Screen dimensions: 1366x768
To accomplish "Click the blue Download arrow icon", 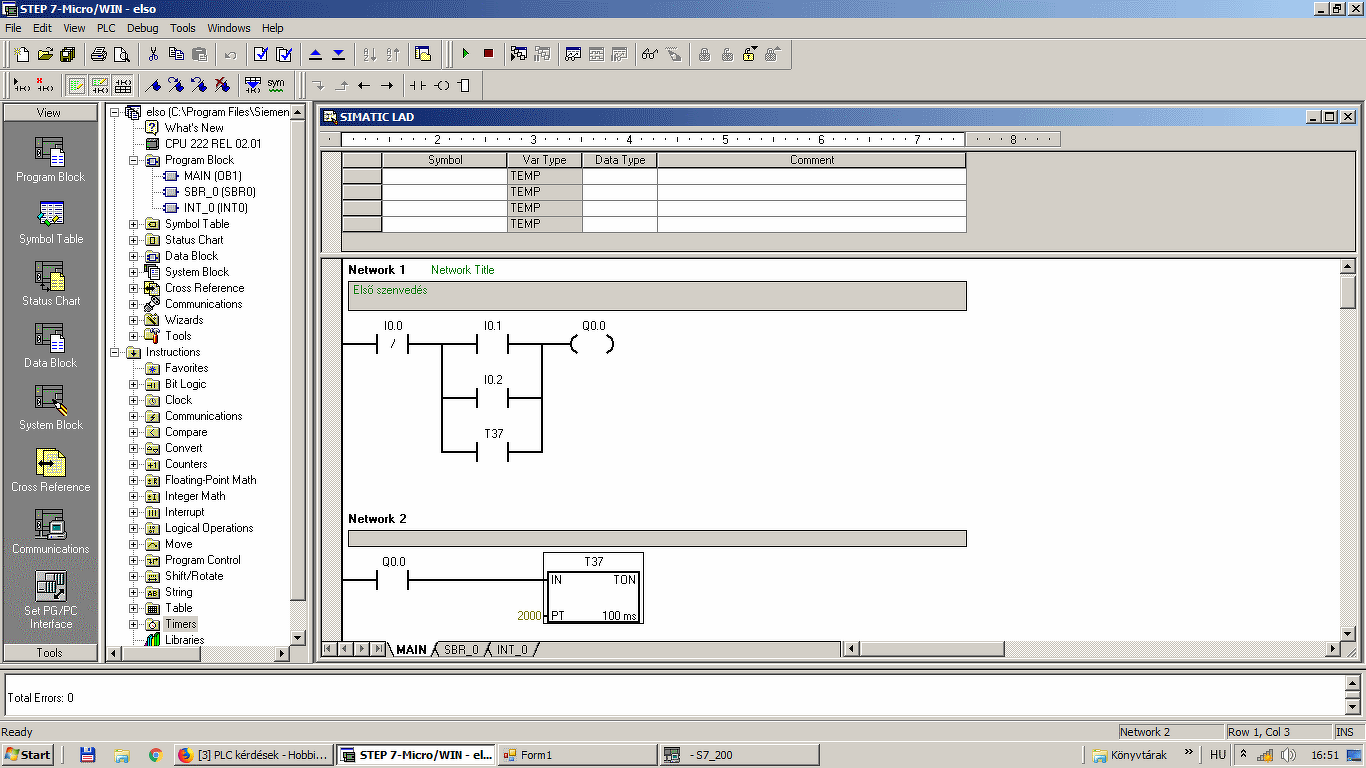I will (338, 54).
